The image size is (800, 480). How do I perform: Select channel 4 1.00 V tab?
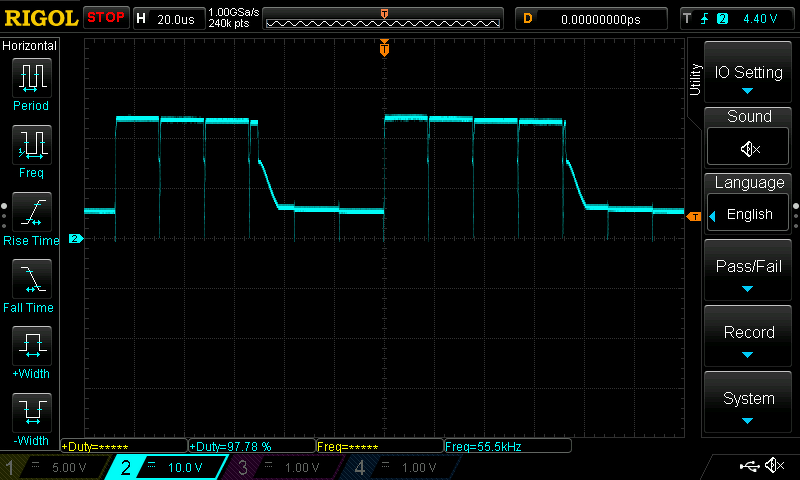click(x=401, y=467)
